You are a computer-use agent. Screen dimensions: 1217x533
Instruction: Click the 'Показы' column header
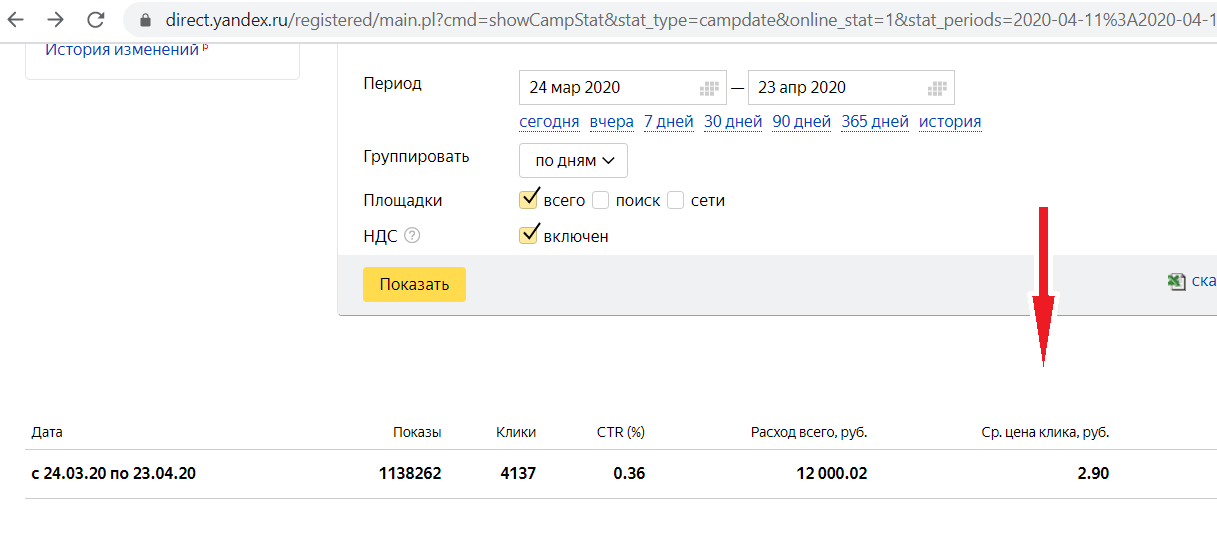pos(417,433)
